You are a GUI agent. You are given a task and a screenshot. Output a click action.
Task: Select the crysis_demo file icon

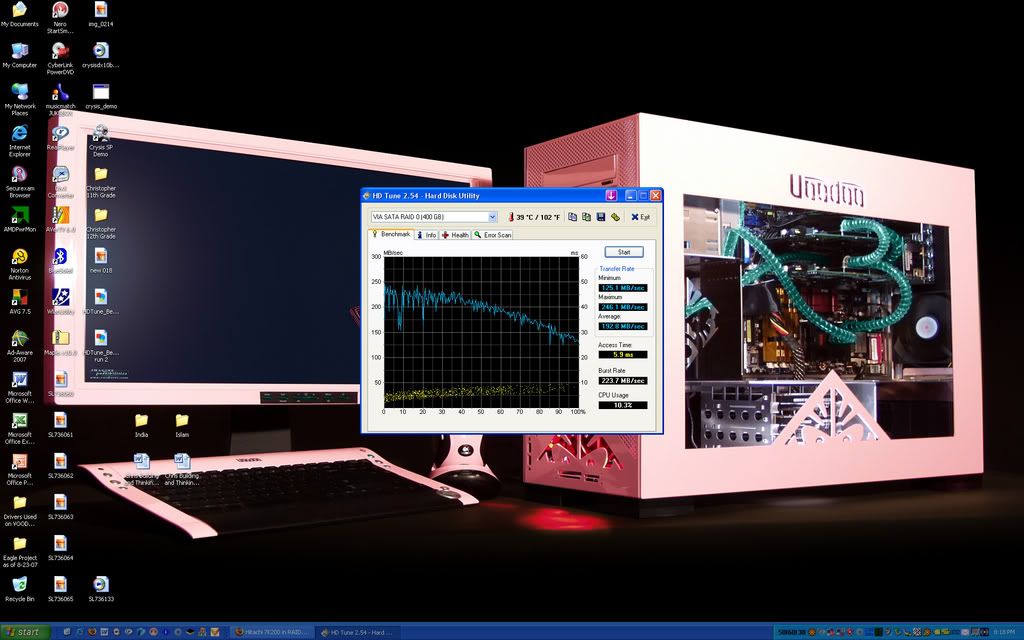101,97
